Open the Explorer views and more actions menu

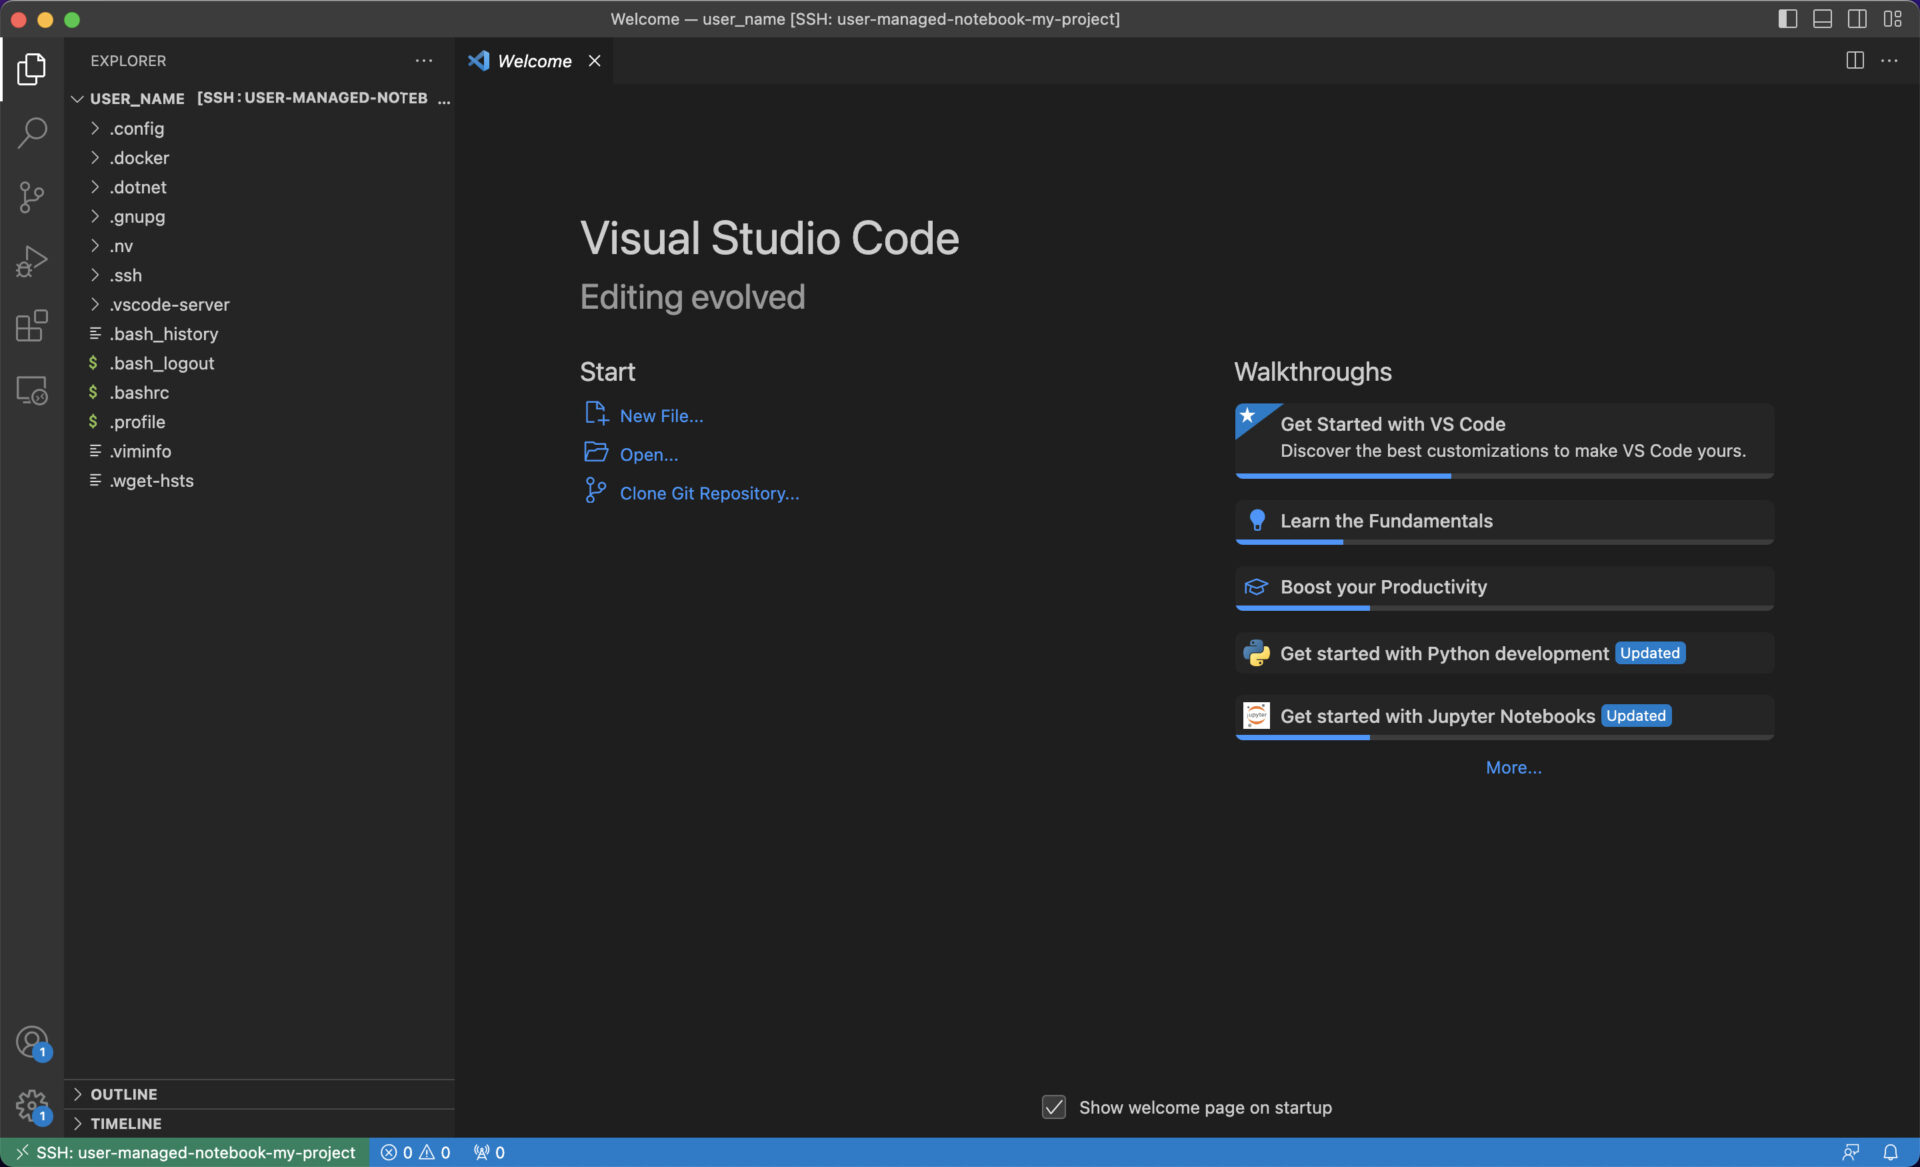pos(424,61)
